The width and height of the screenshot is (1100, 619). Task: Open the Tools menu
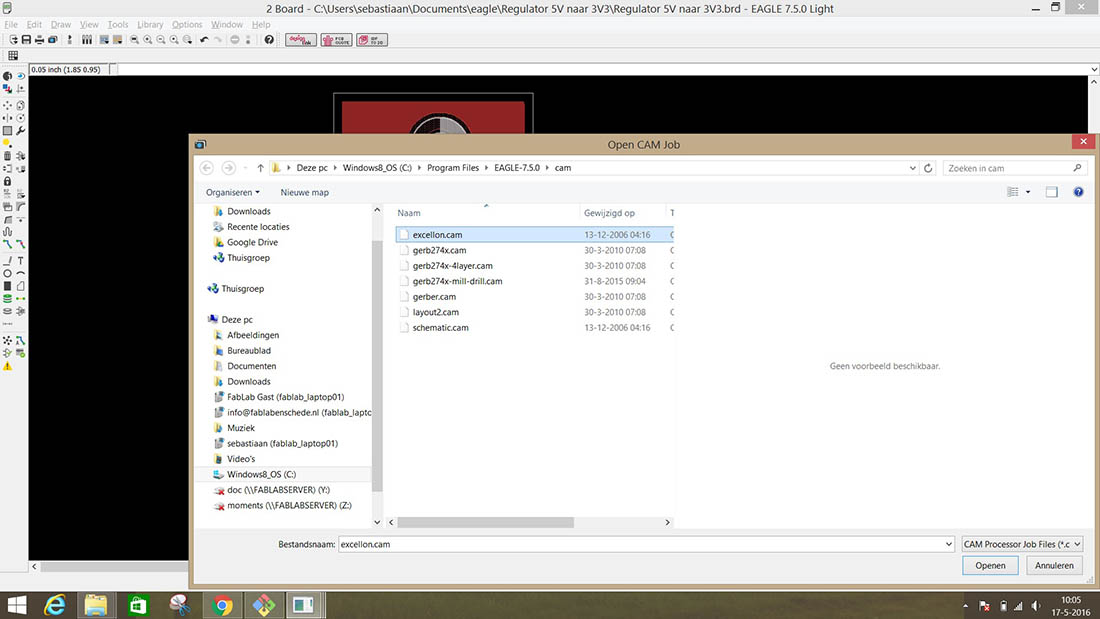pyautogui.click(x=118, y=25)
